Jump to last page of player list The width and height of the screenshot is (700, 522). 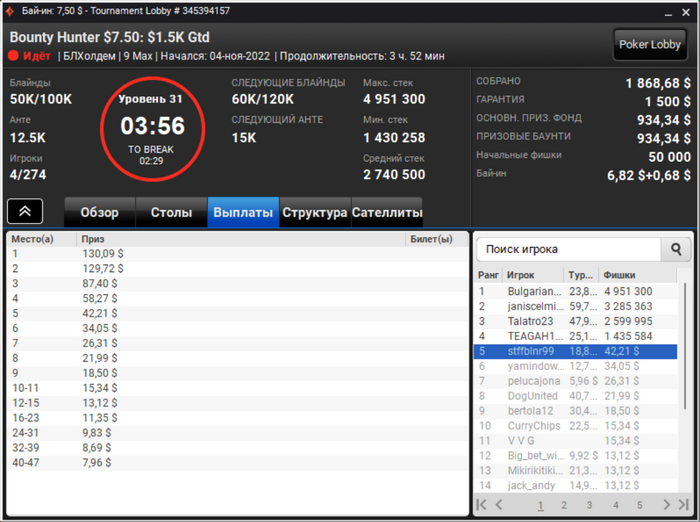click(x=683, y=505)
